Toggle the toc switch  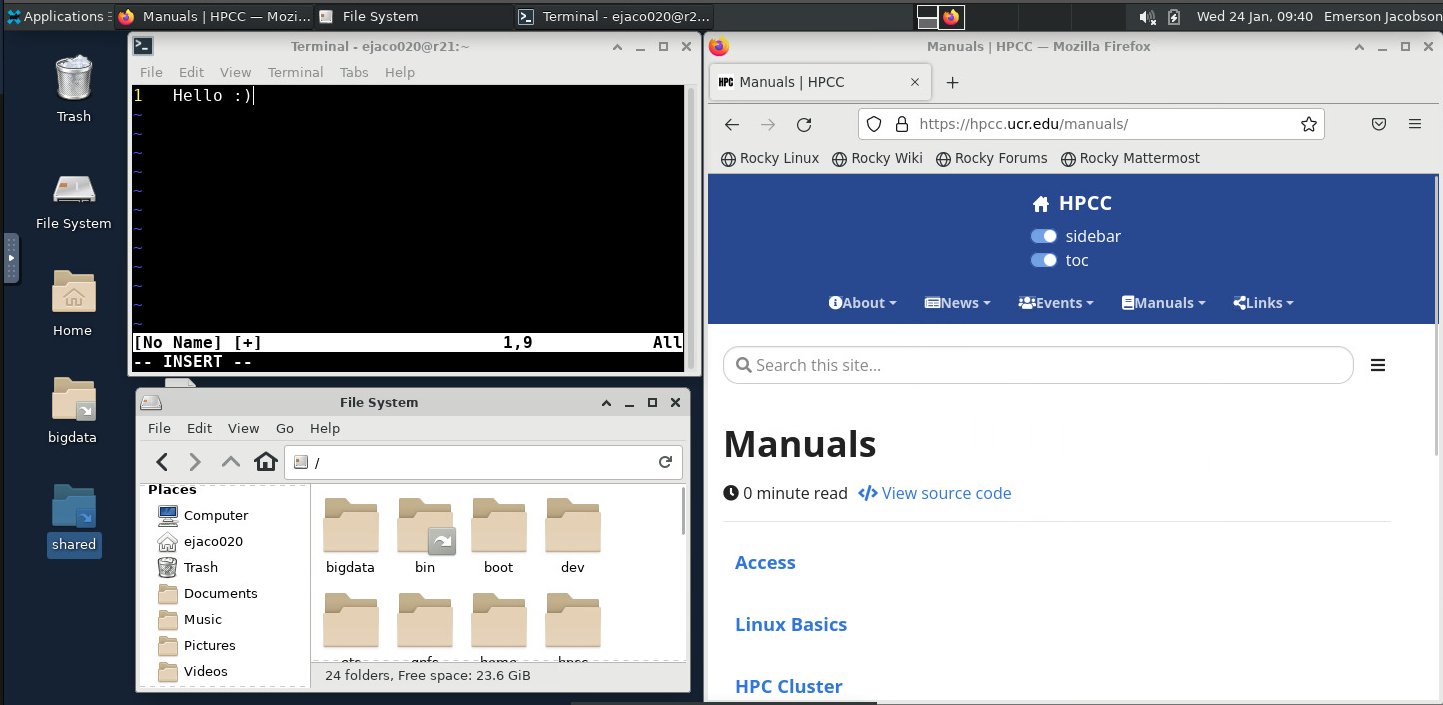(1044, 261)
